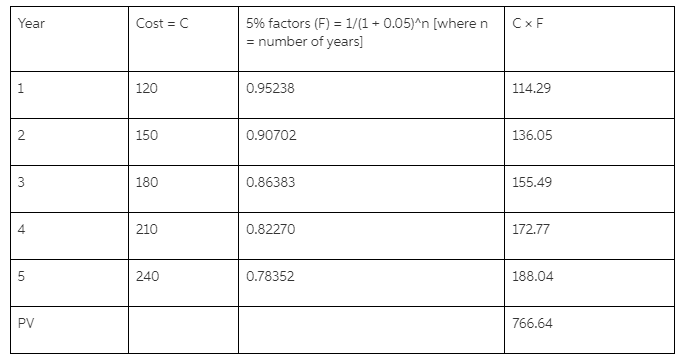The height and width of the screenshot is (364, 697).
Task: Click the cost value 240
Action: (x=147, y=276)
